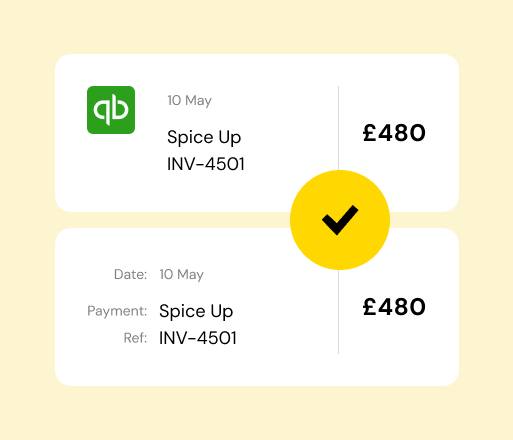The height and width of the screenshot is (440, 513).
Task: Select the 10 May date on invoice card
Action: tap(189, 101)
